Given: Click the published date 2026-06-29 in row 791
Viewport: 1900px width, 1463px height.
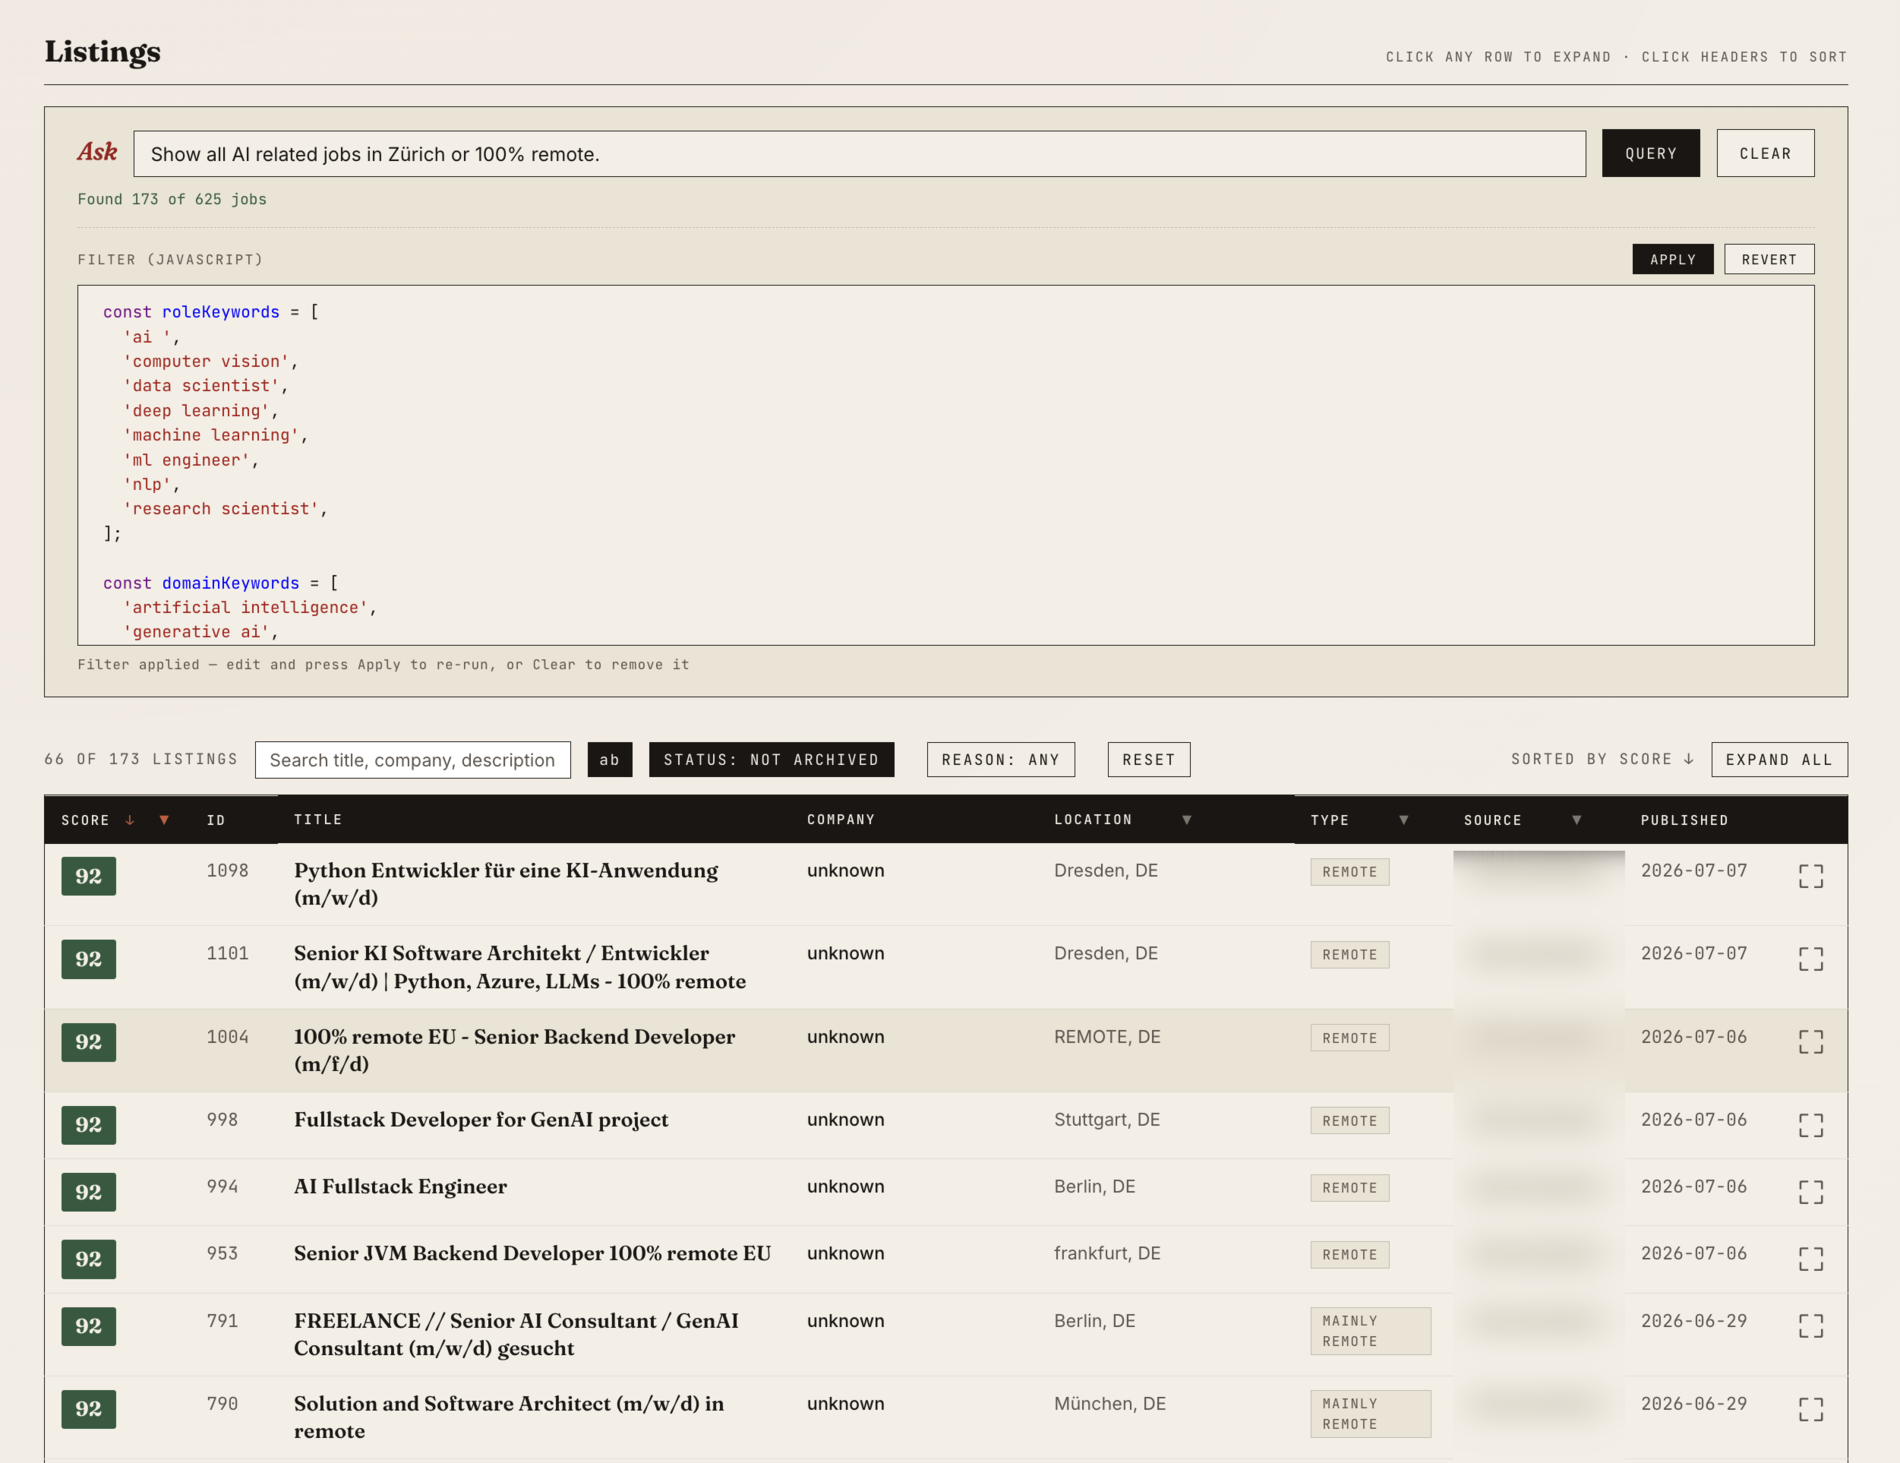Looking at the screenshot, I should (x=1693, y=1321).
